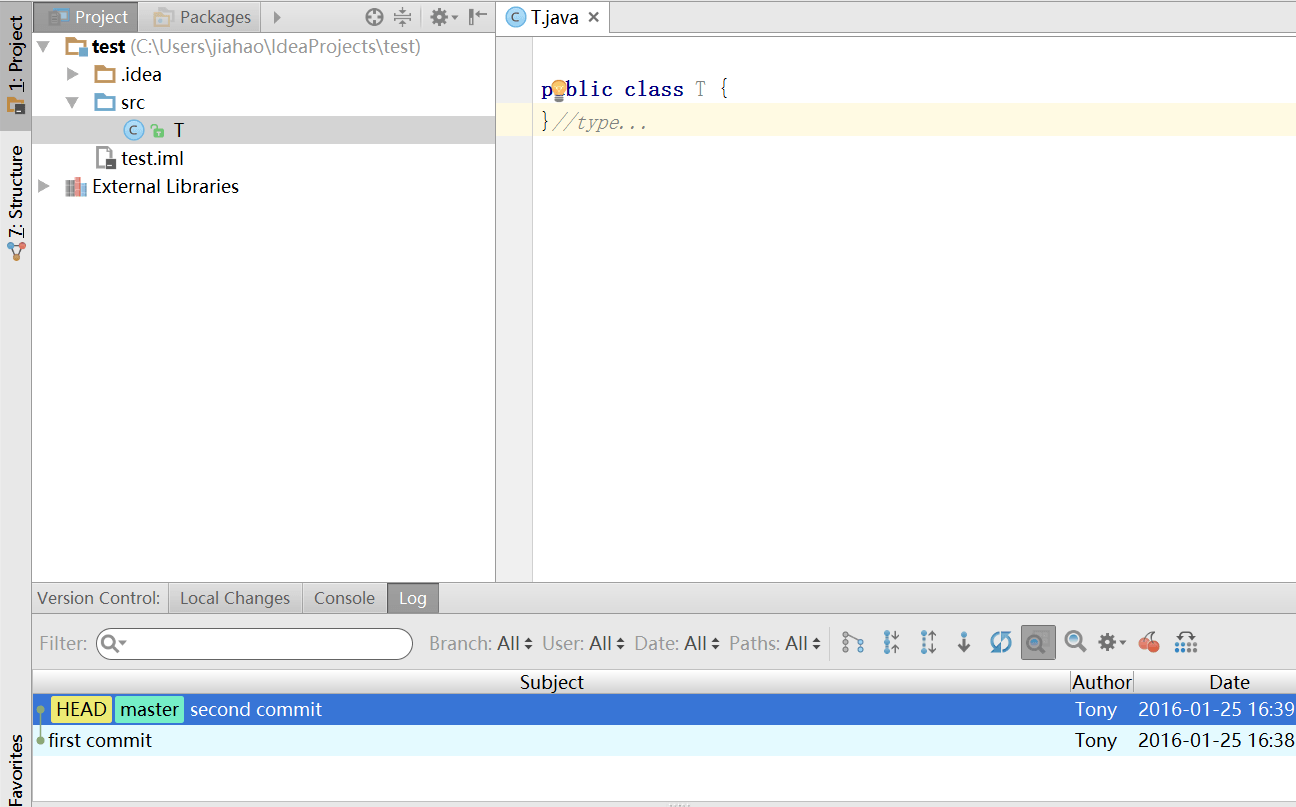Open the Local Changes tab
Screen dimensions: 1296x807
(x=235, y=598)
